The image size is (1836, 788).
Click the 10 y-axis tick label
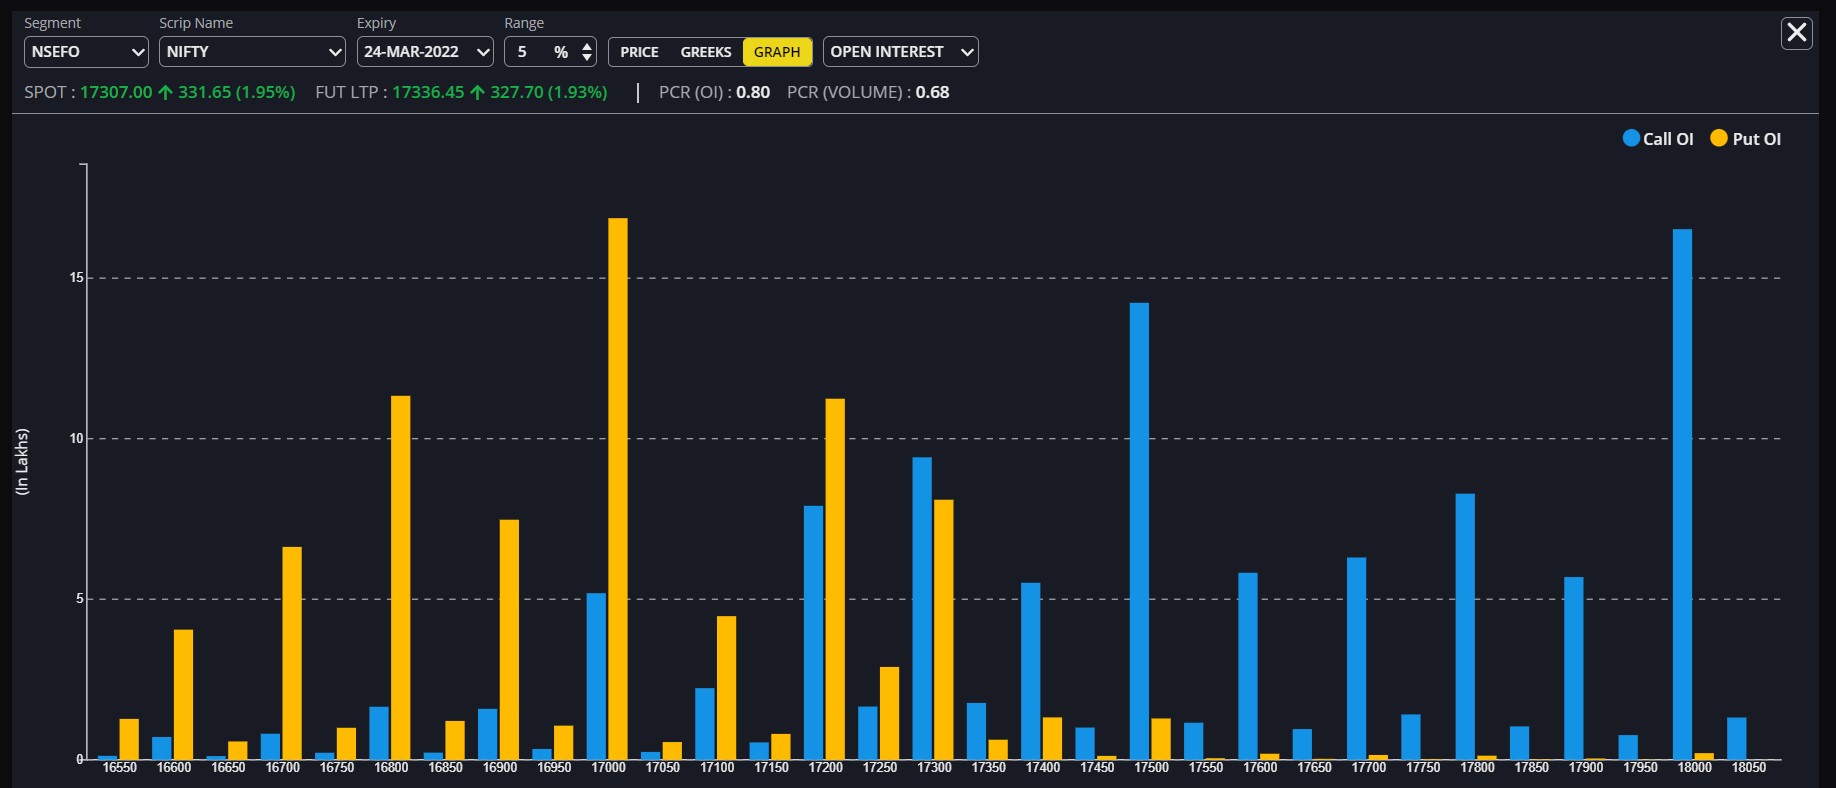point(77,438)
